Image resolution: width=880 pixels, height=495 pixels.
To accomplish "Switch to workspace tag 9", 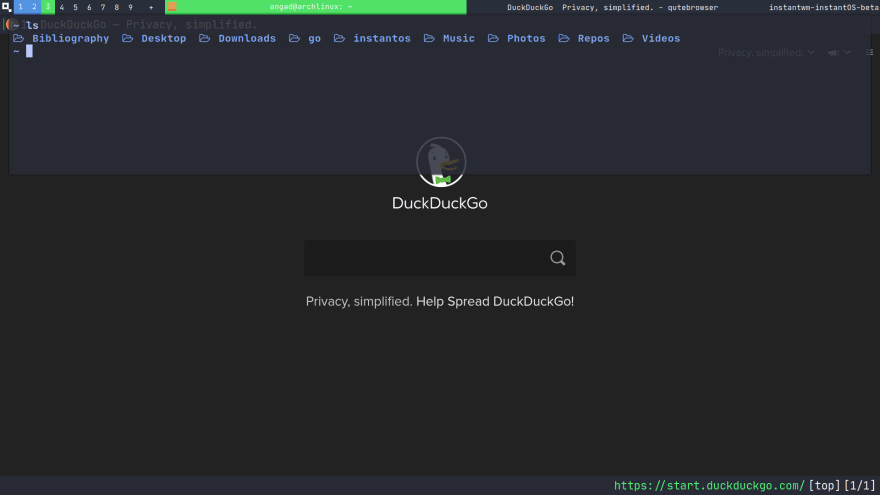I will (130, 7).
